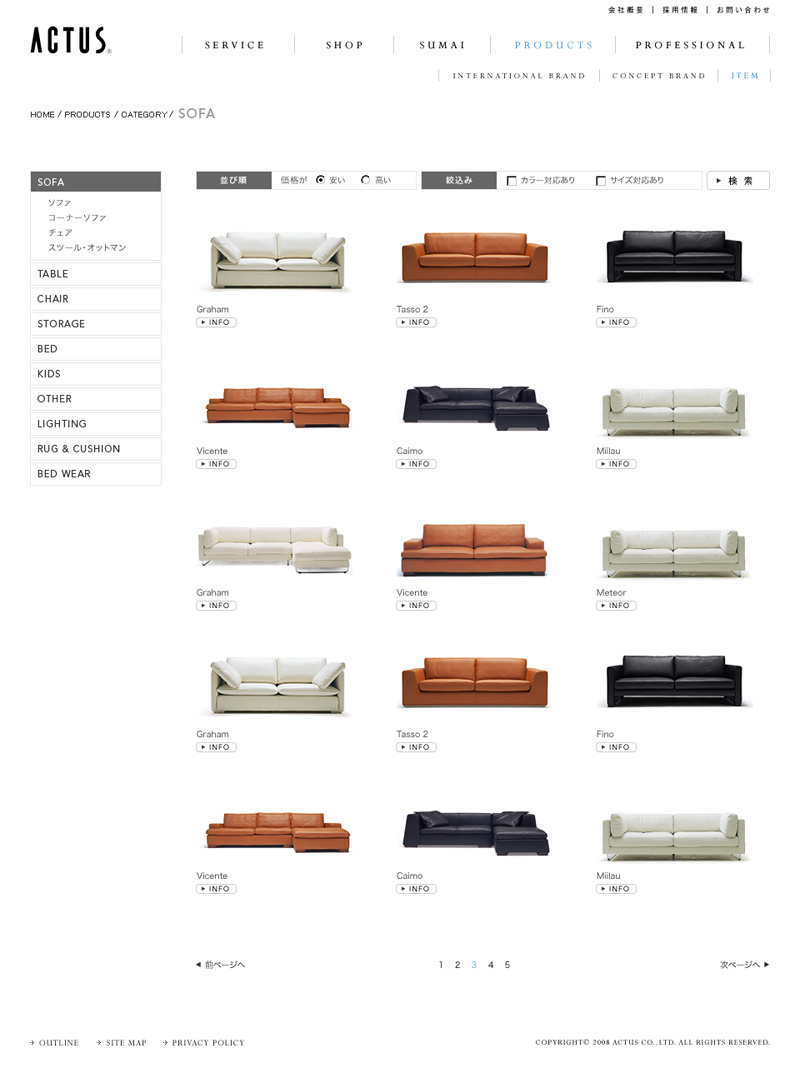Open the PRIVACY POLICY footer link
Image resolution: width=800 pixels, height=1083 pixels.
click(x=204, y=1043)
